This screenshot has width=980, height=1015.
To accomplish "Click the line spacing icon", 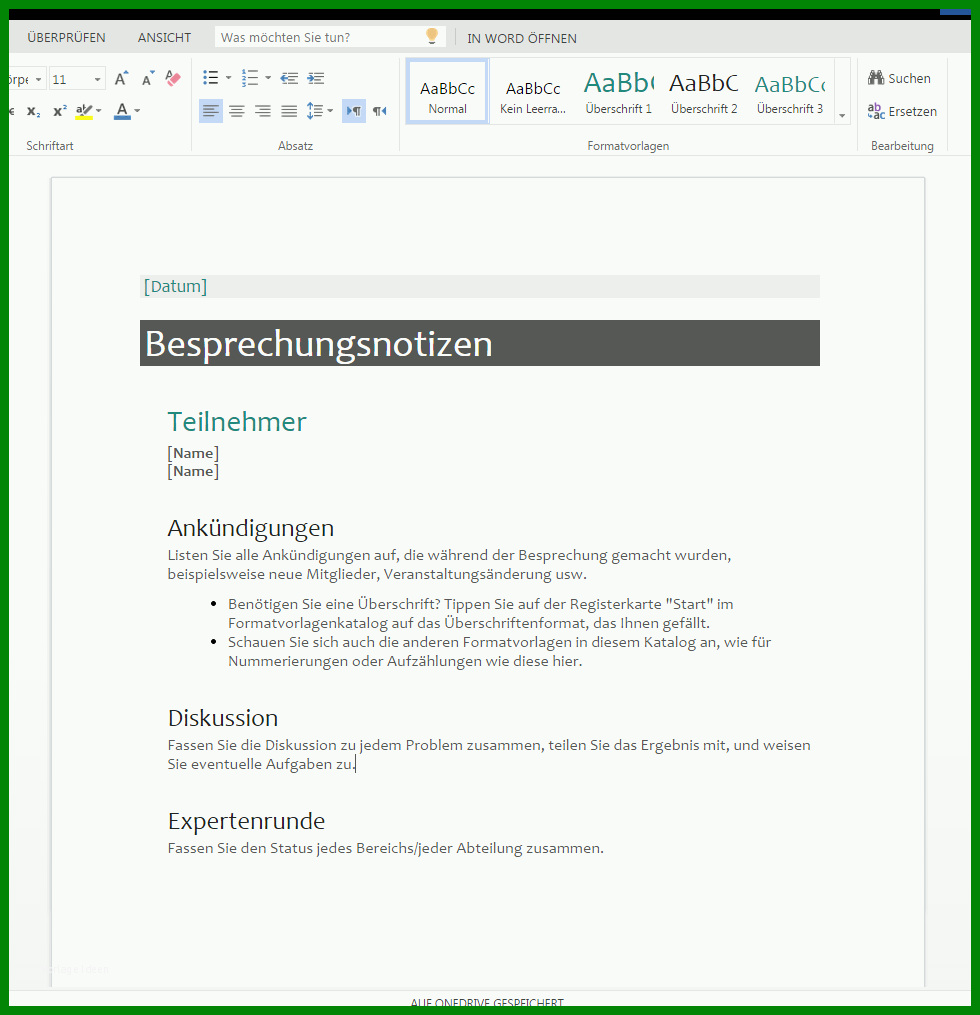I will click(x=315, y=111).
